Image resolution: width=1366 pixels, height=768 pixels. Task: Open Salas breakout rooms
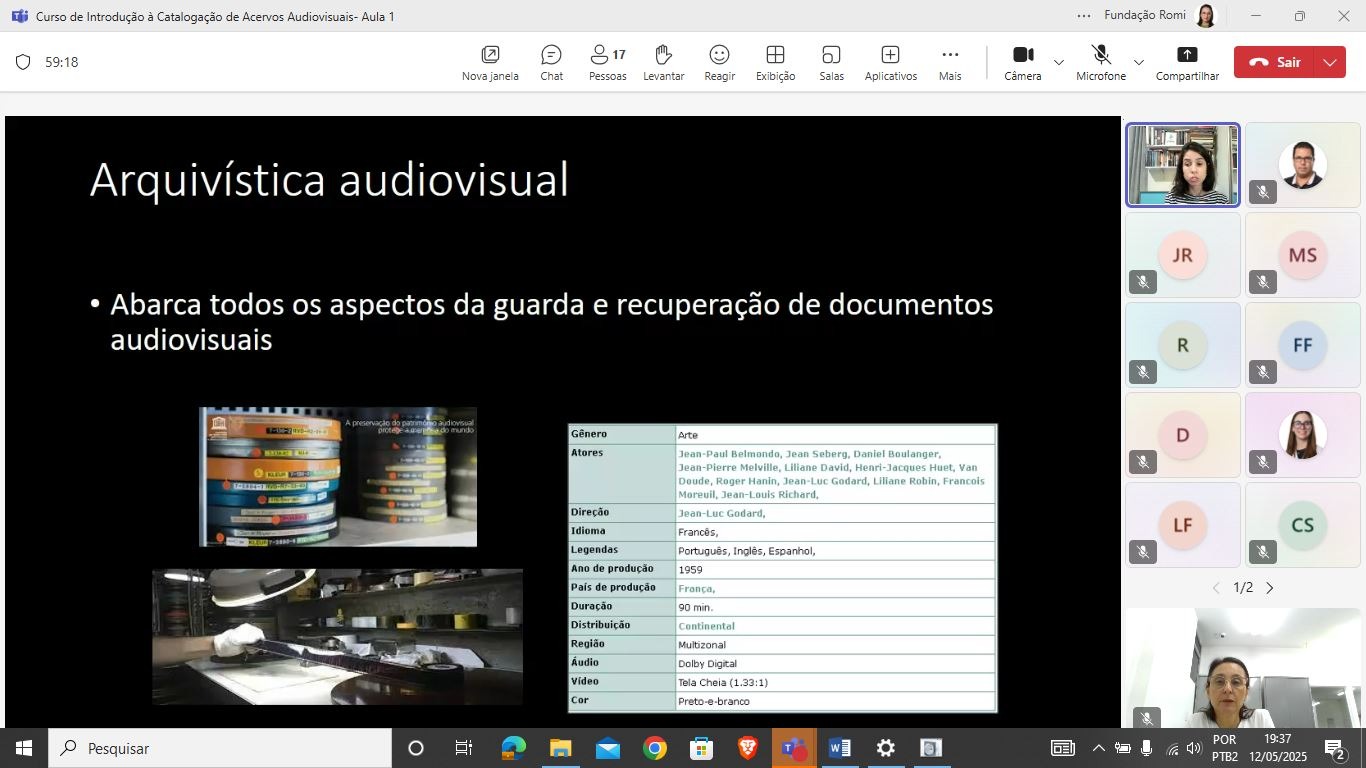coord(831,62)
